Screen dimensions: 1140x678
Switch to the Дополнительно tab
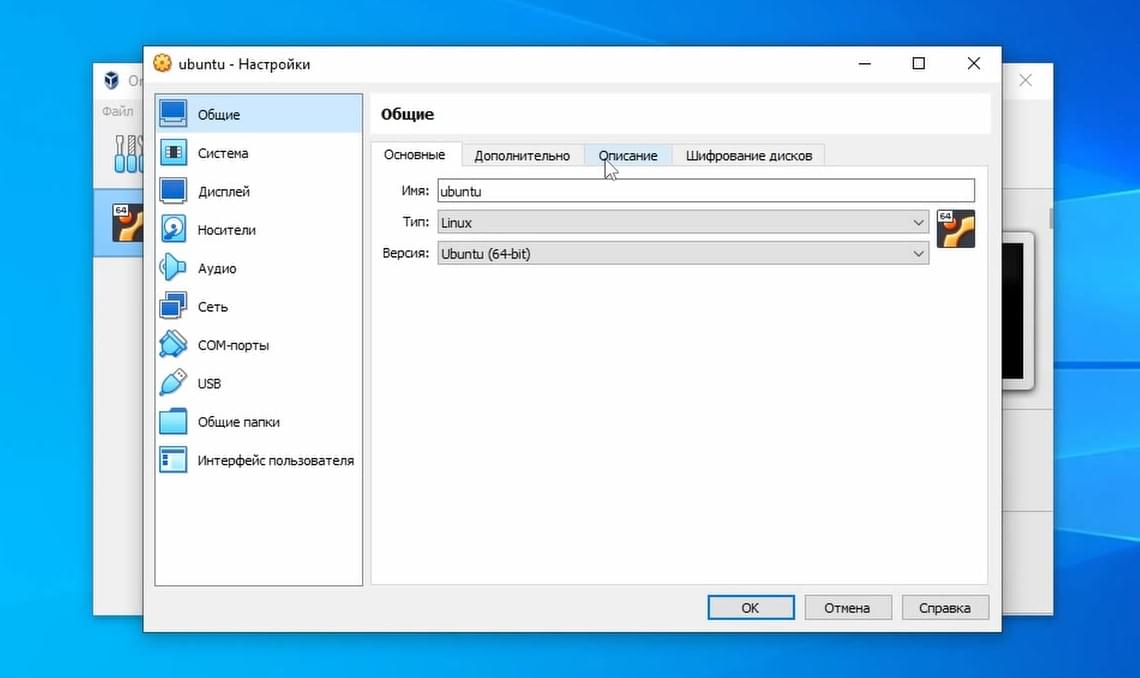pos(522,156)
